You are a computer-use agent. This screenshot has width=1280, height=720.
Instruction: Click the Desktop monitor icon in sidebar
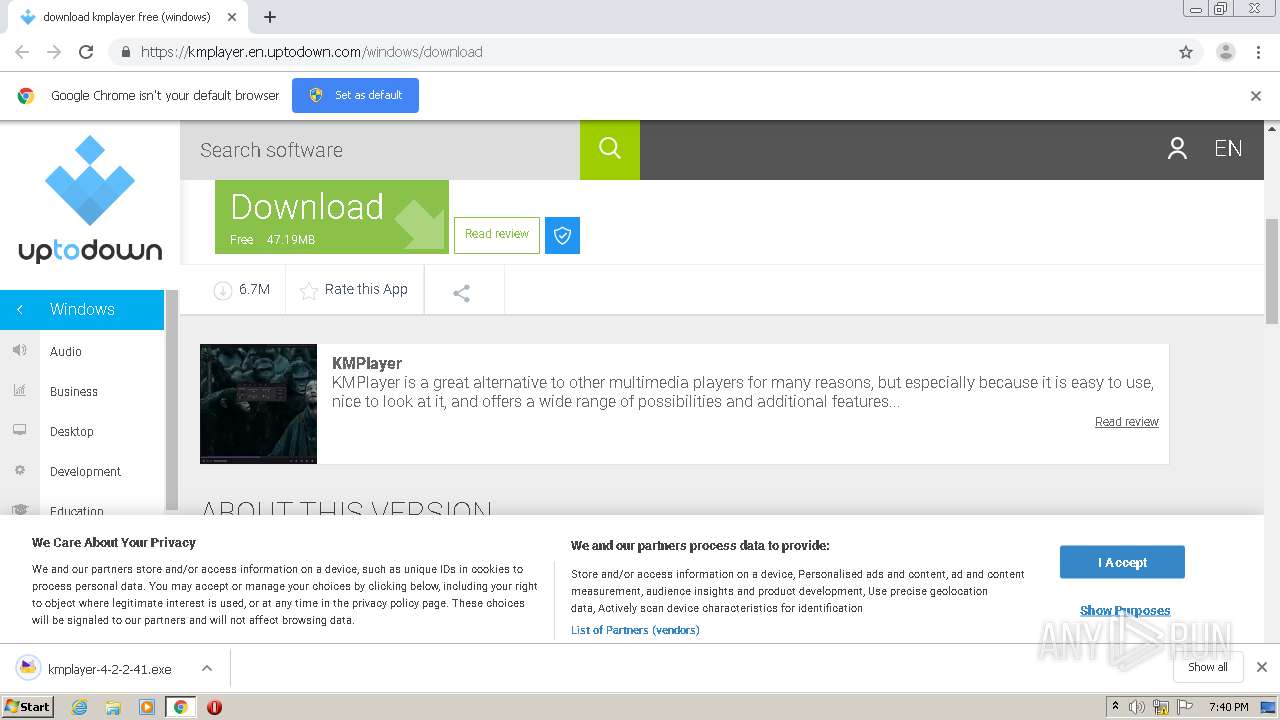click(19, 430)
